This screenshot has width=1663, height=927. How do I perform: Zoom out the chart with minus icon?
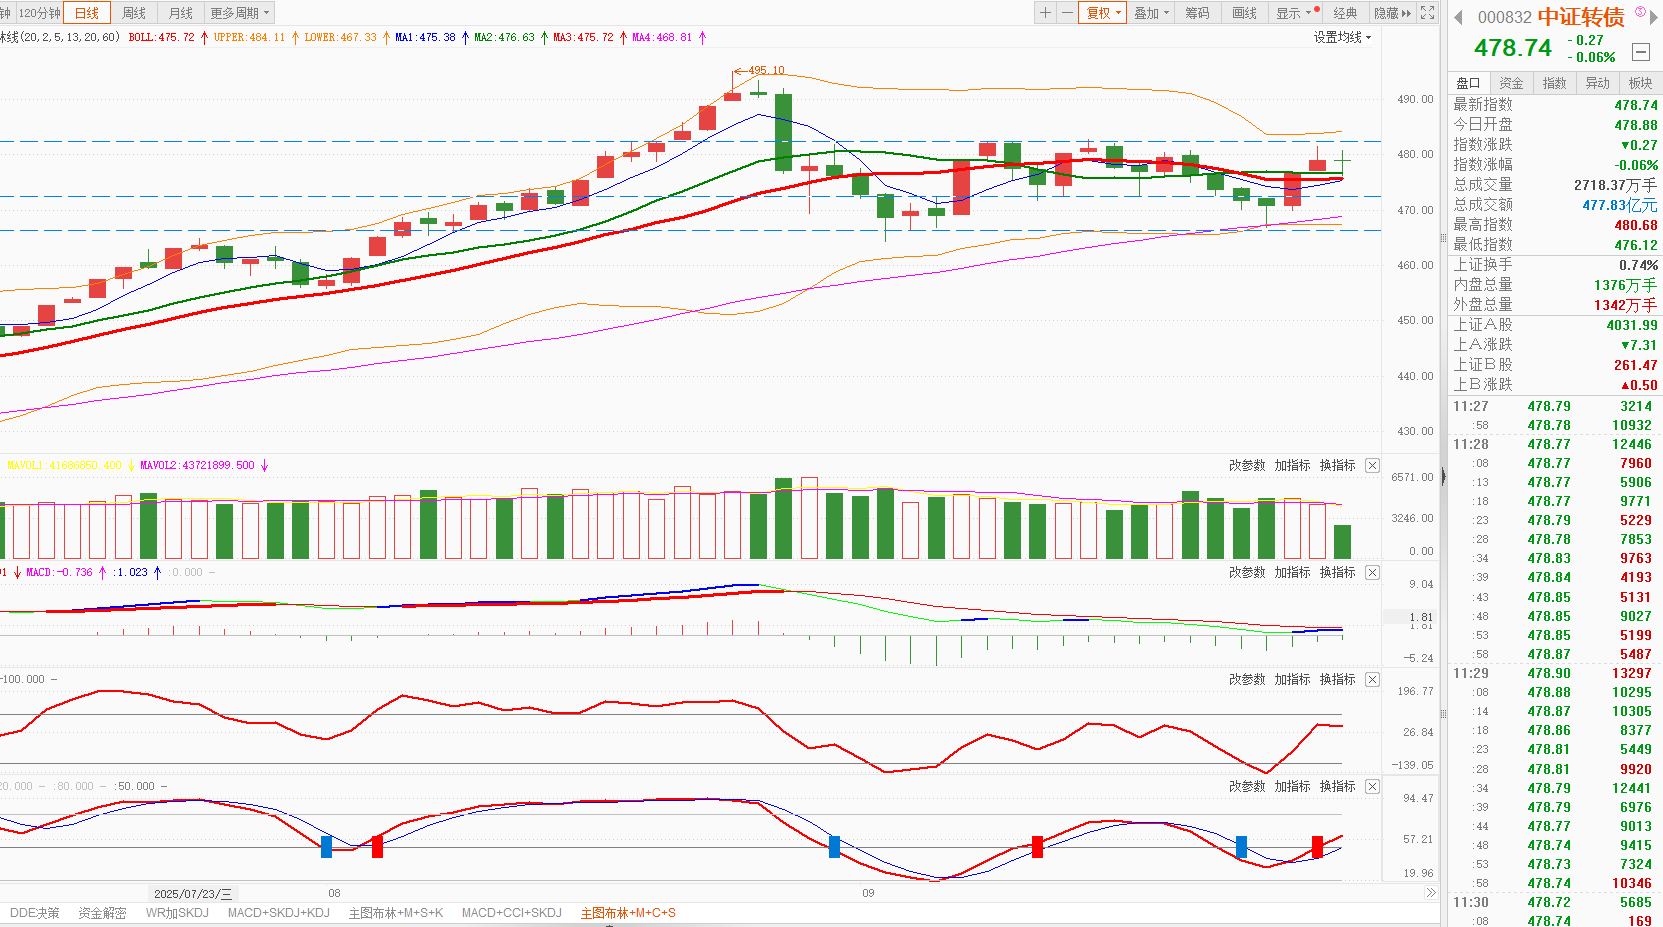point(1067,13)
